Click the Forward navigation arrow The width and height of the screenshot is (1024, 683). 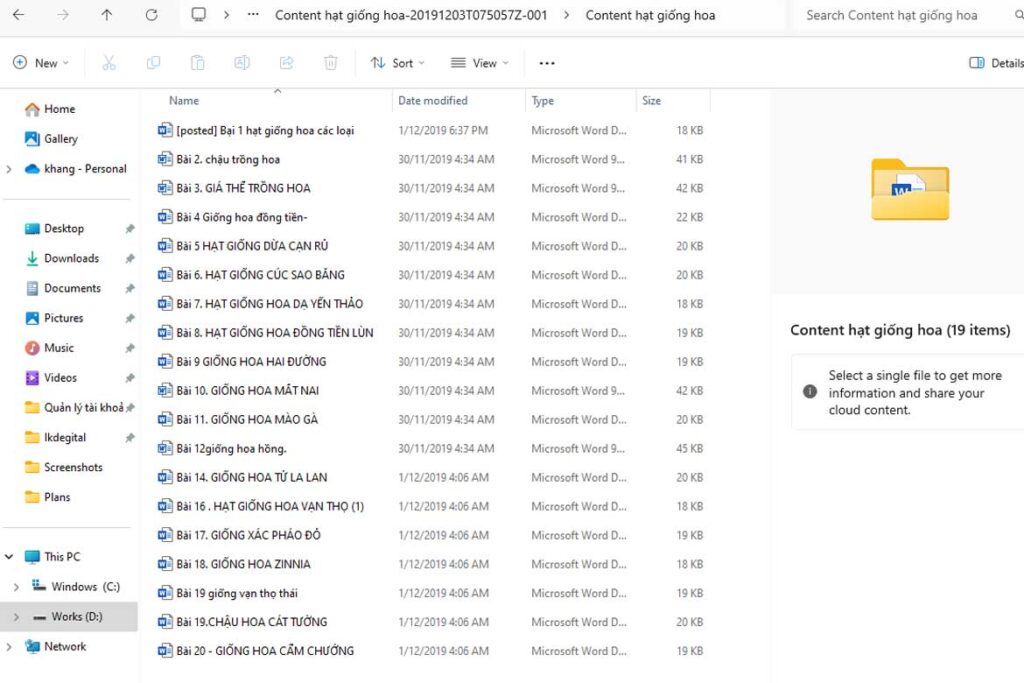coord(63,15)
